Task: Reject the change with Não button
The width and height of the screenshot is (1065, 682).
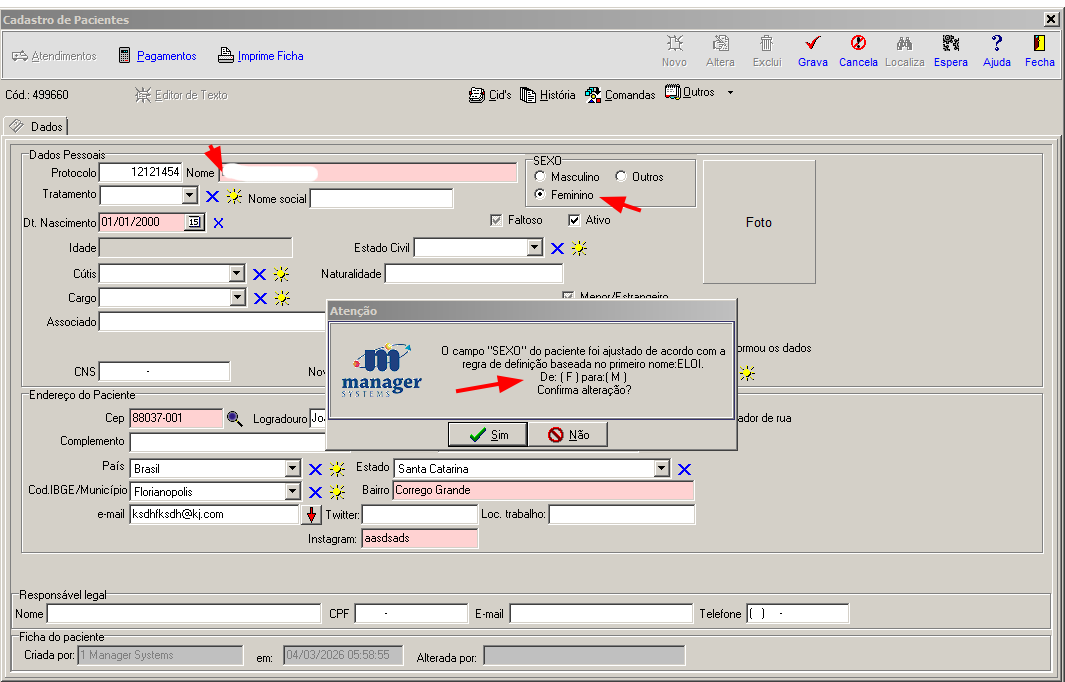Action: pyautogui.click(x=568, y=435)
